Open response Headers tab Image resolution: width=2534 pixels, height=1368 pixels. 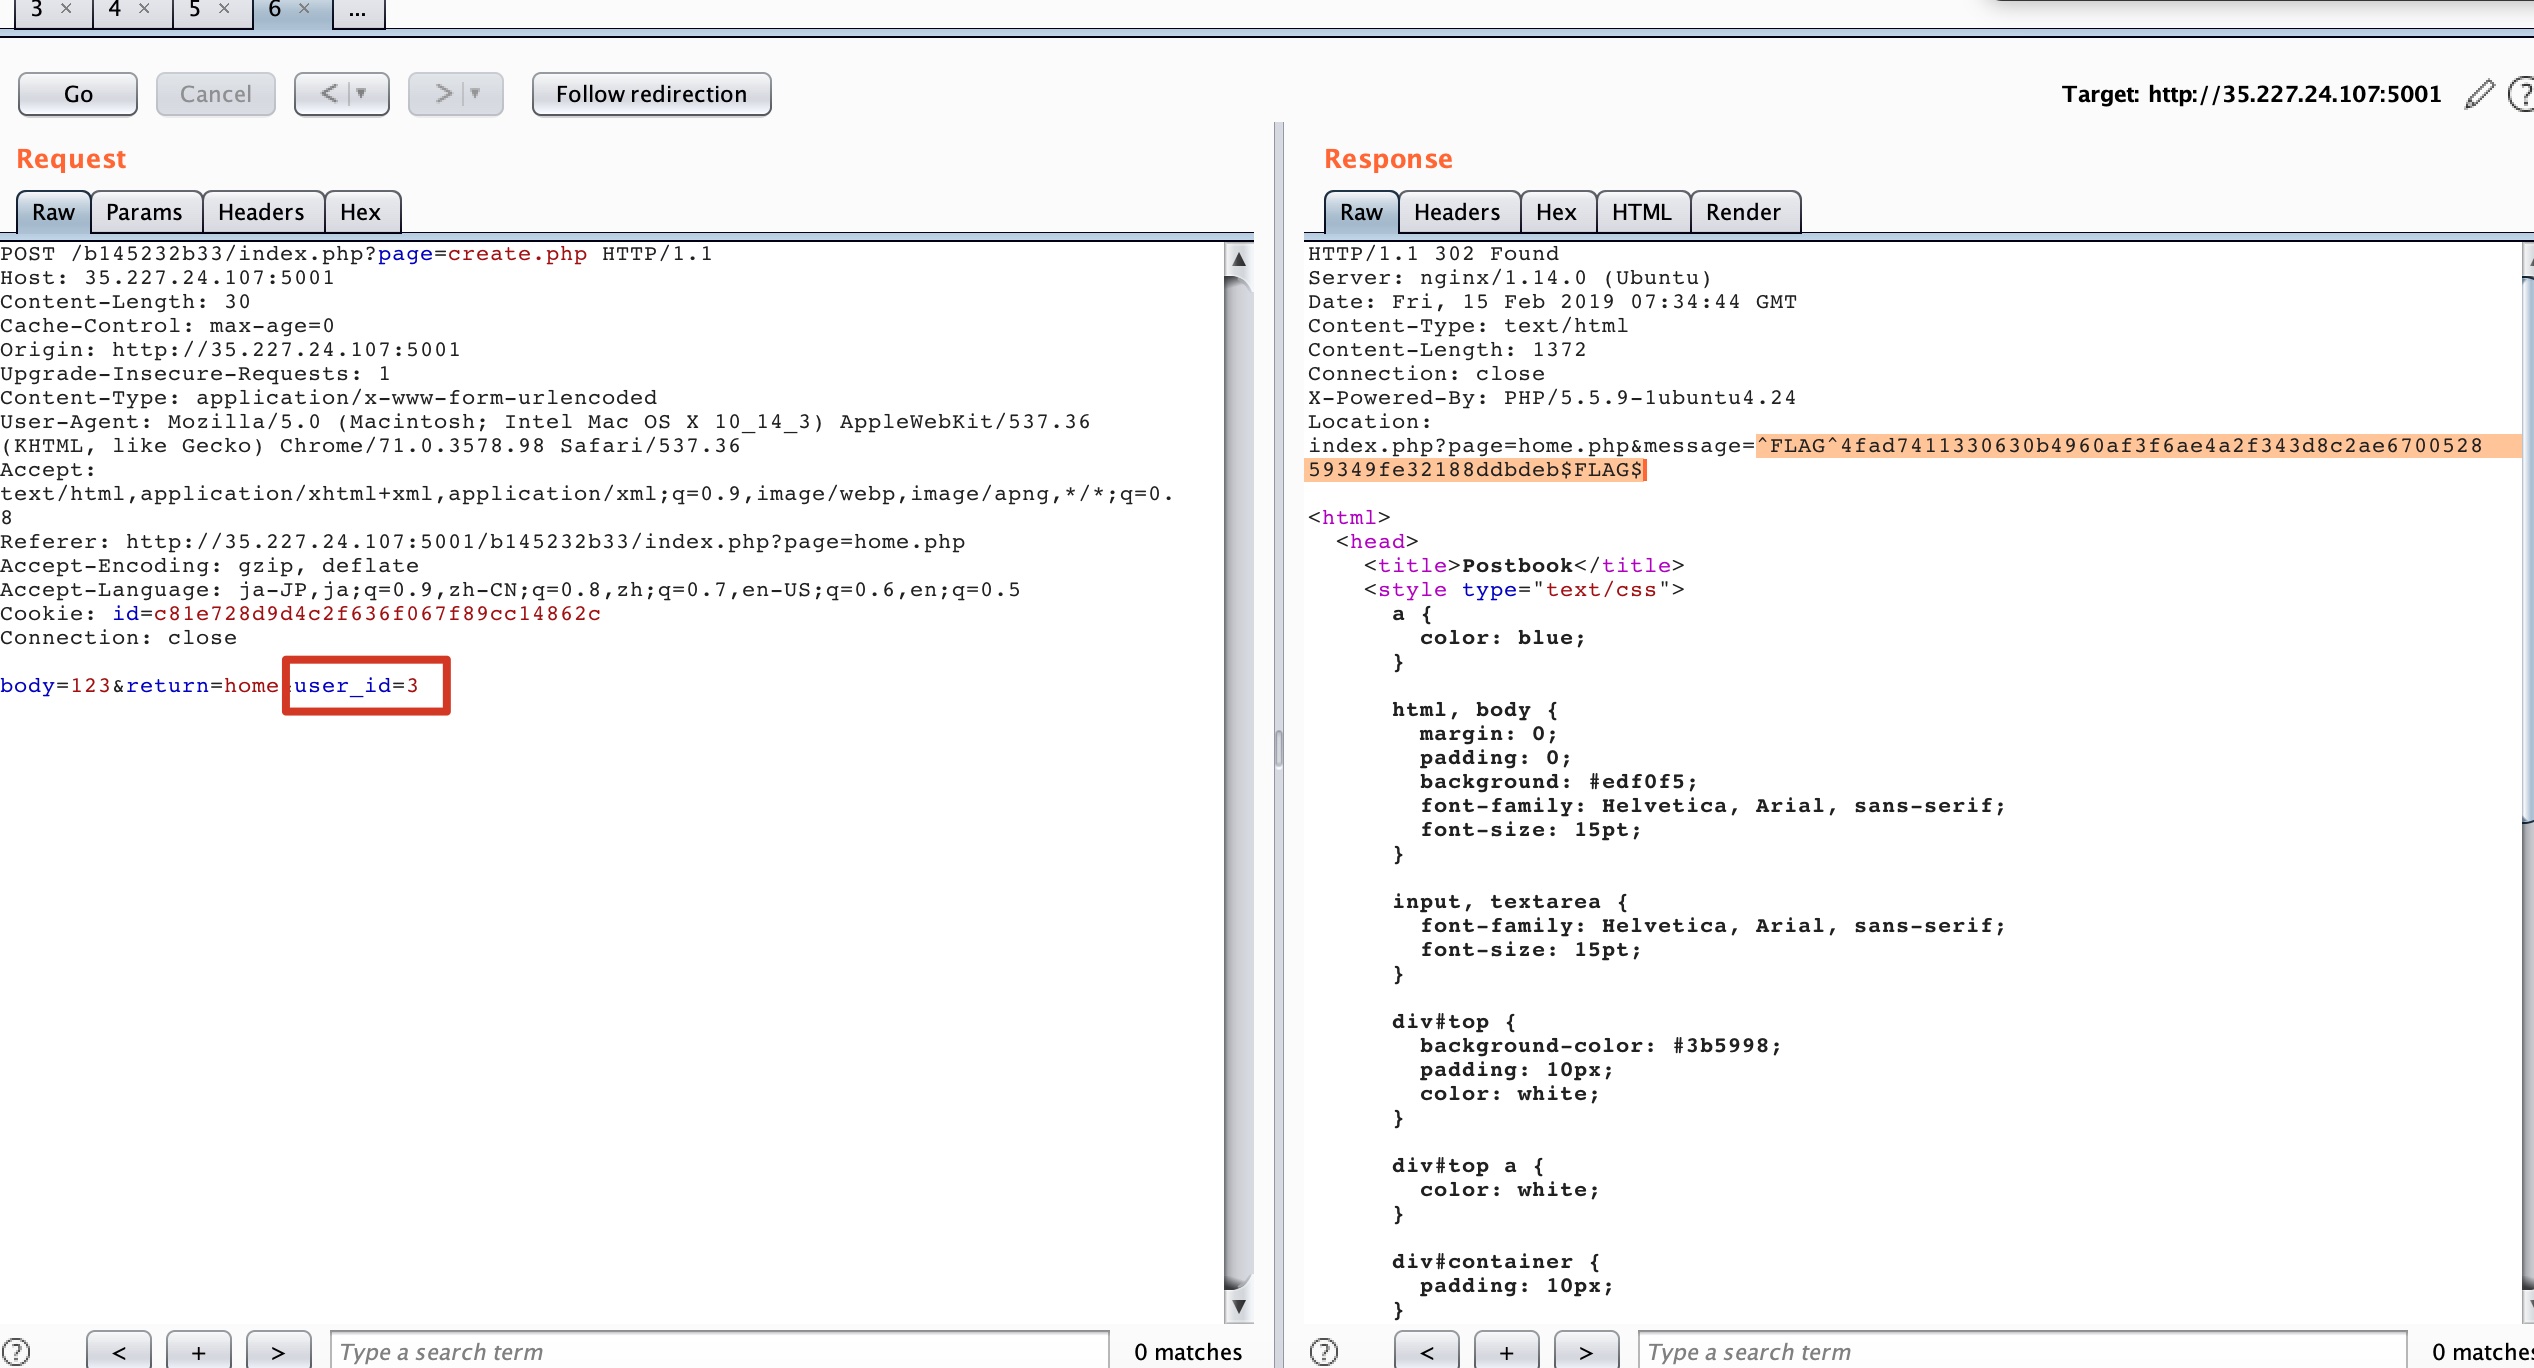(1456, 212)
